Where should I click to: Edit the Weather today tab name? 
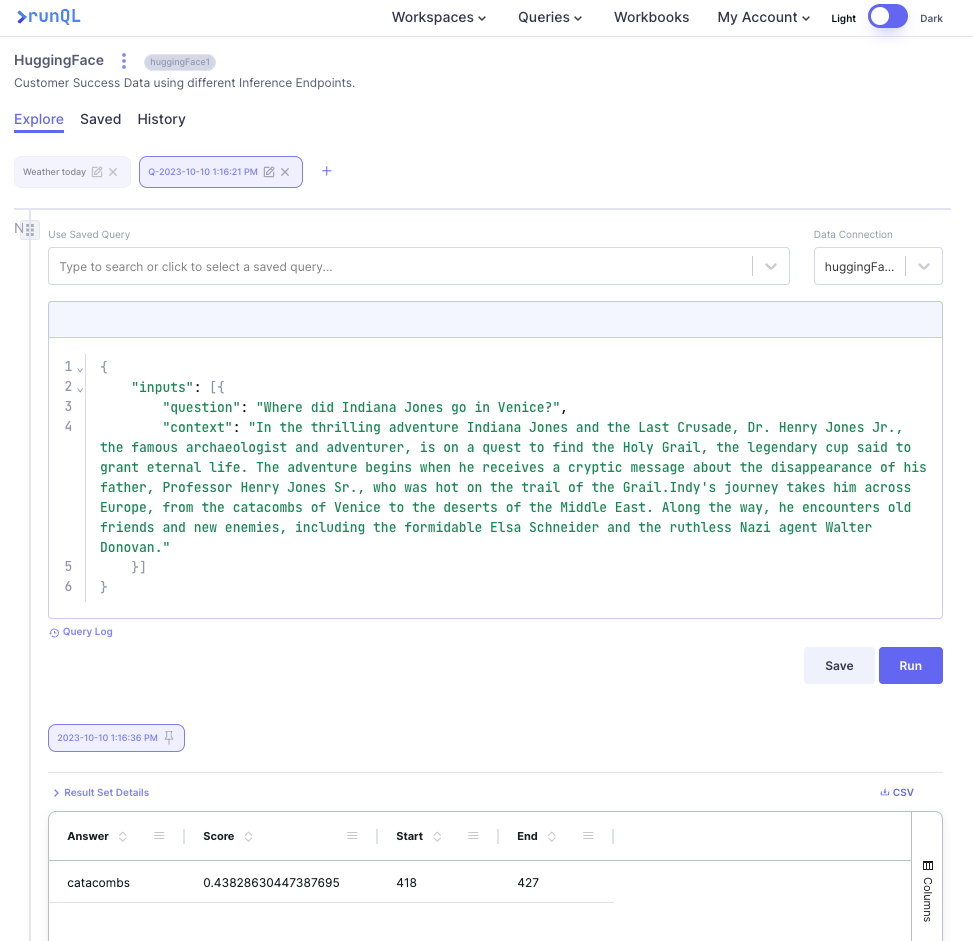tap(97, 172)
